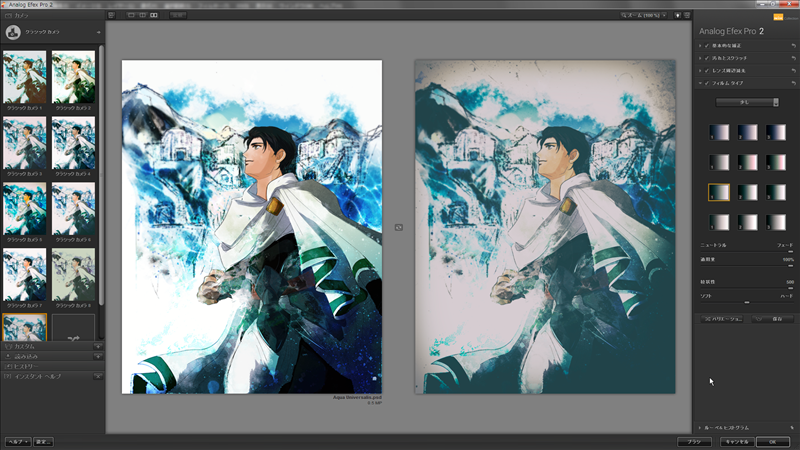Click the compare button in top toolbar
The image size is (800, 450).
point(178,15)
